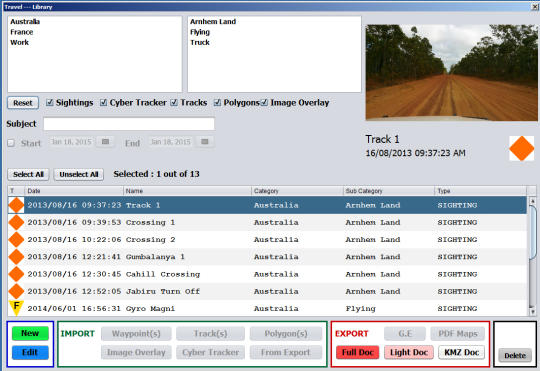Click Unselect All button
Image resolution: width=540 pixels, height=371 pixels.
click(79, 174)
